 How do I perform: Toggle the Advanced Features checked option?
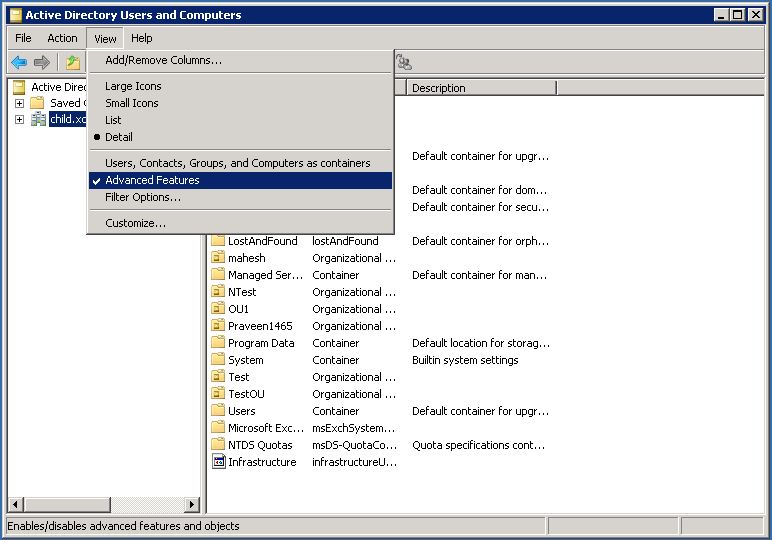click(x=152, y=180)
